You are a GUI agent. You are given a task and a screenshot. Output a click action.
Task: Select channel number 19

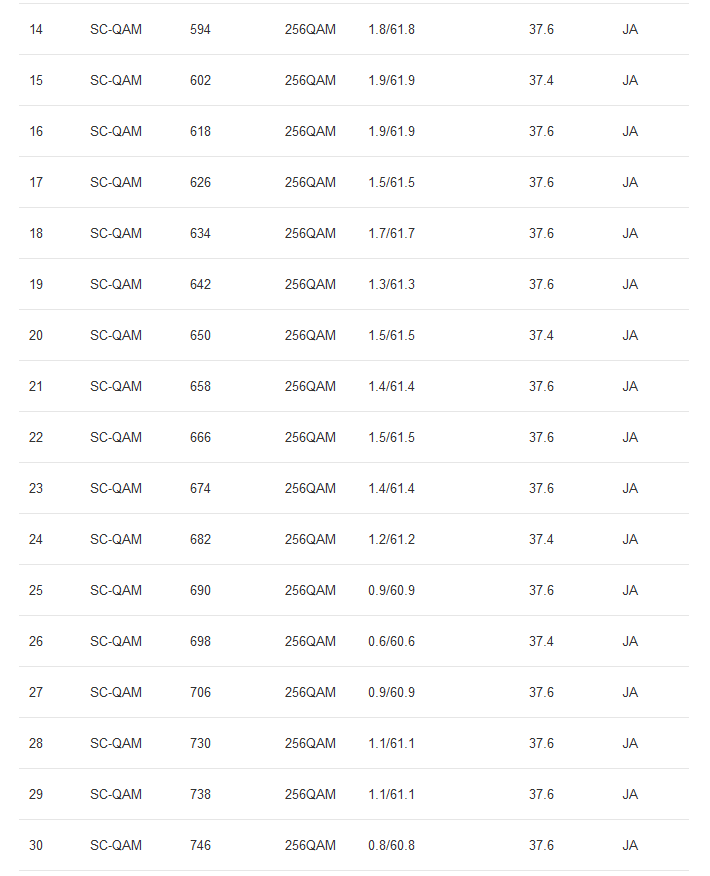[x=36, y=285]
